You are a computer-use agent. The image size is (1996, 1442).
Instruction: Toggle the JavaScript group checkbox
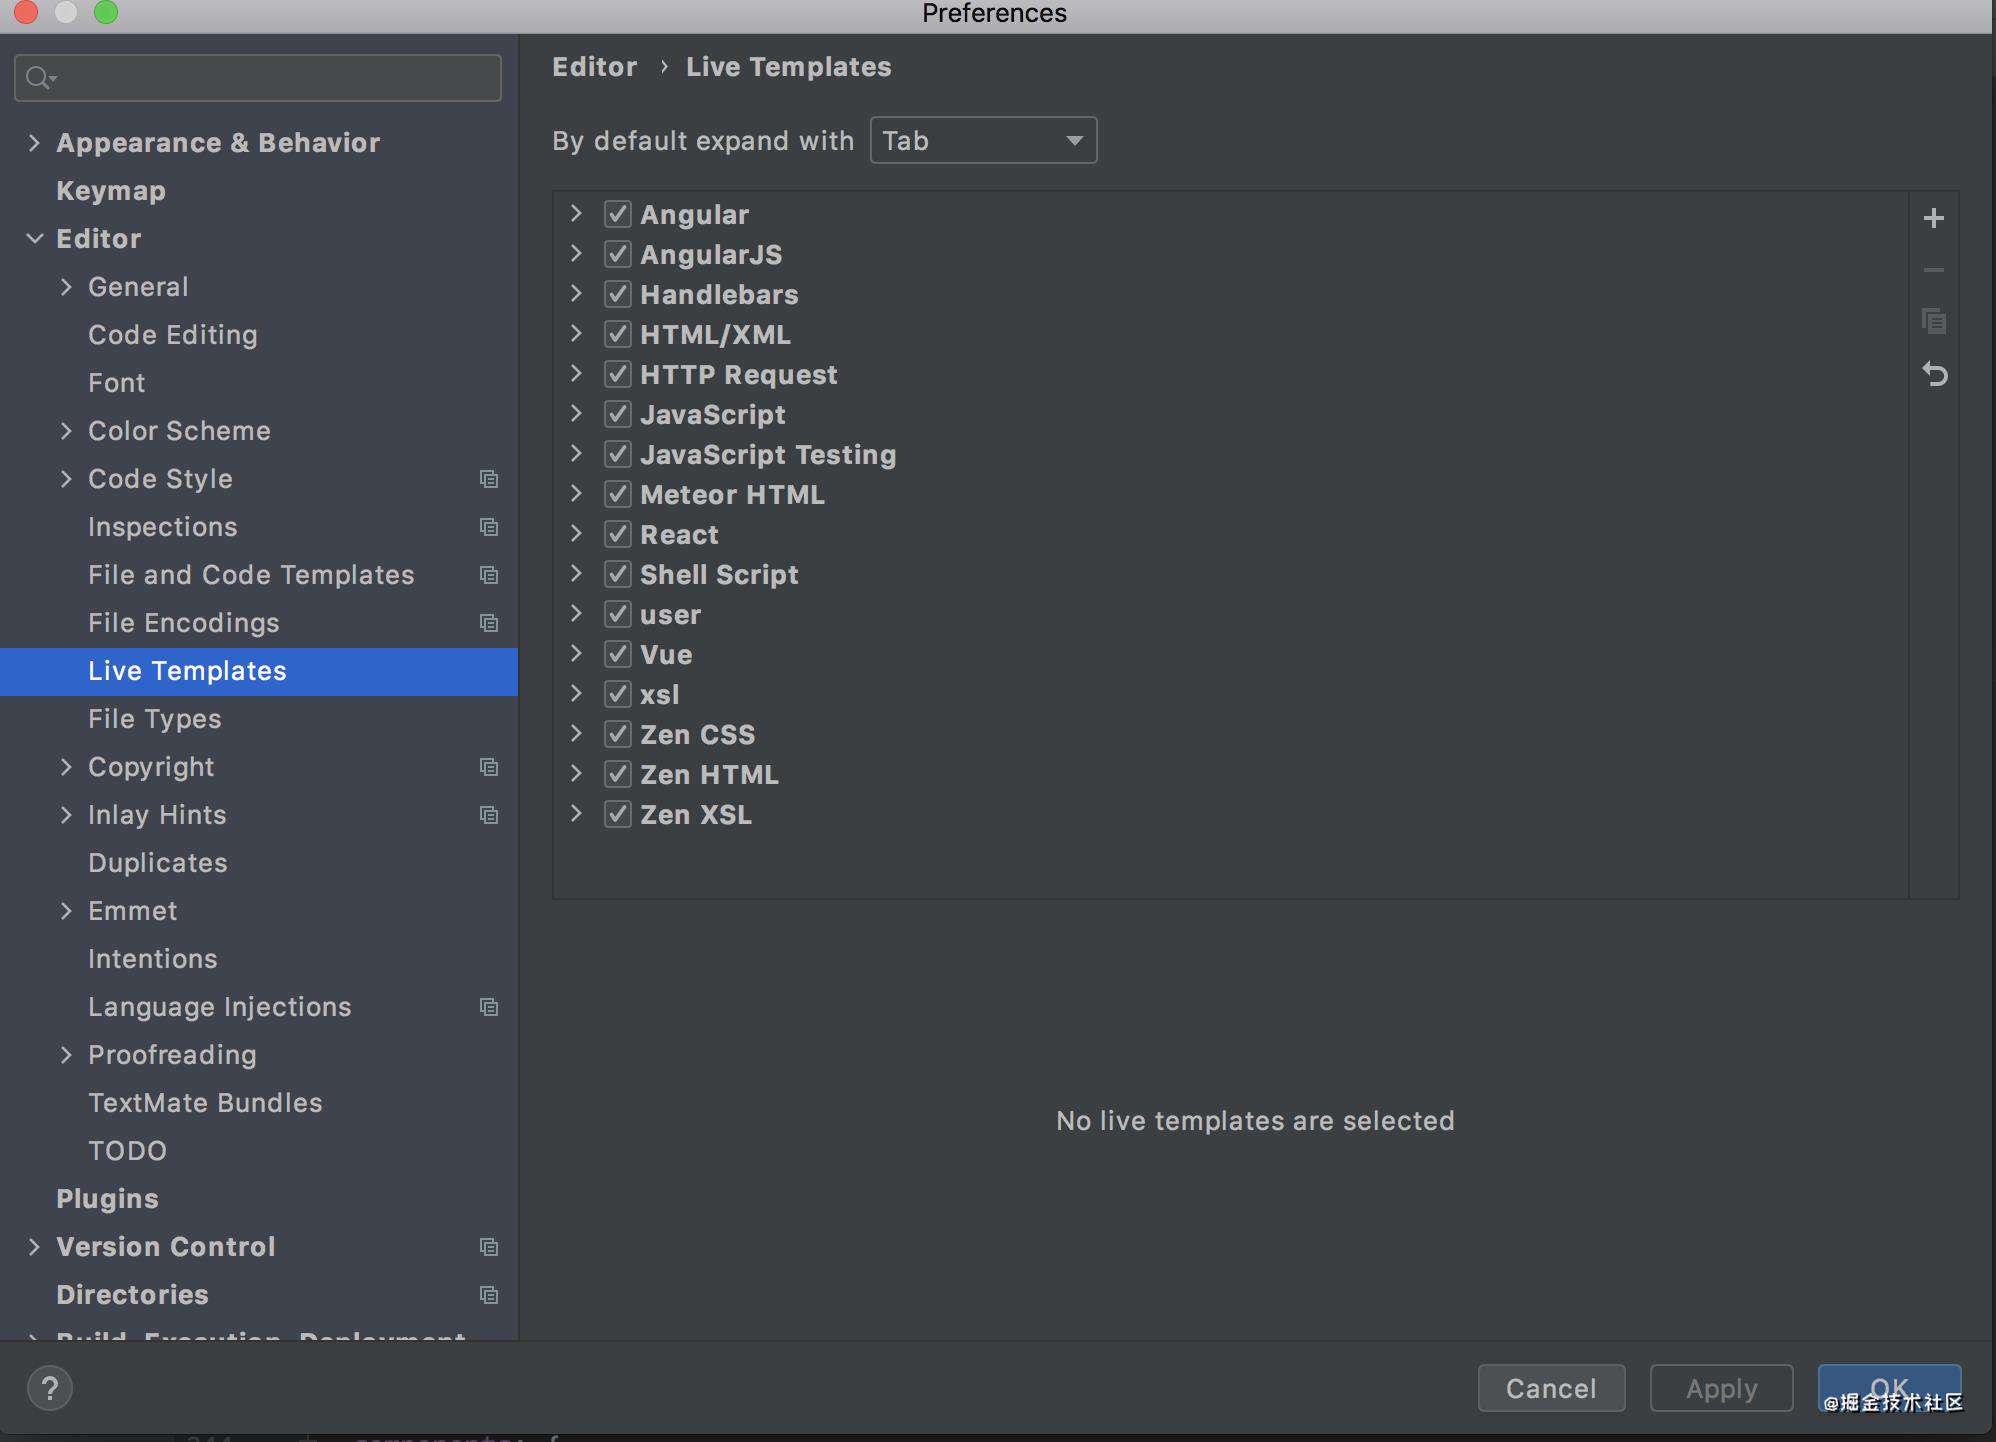click(x=618, y=414)
